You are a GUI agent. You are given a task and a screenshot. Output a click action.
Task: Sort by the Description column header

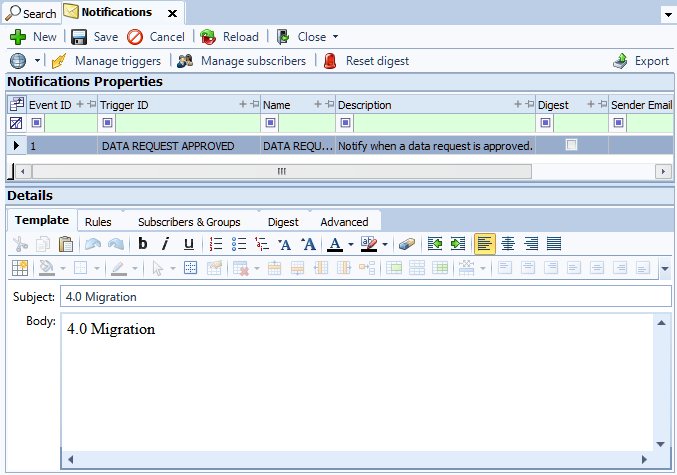pos(364,105)
